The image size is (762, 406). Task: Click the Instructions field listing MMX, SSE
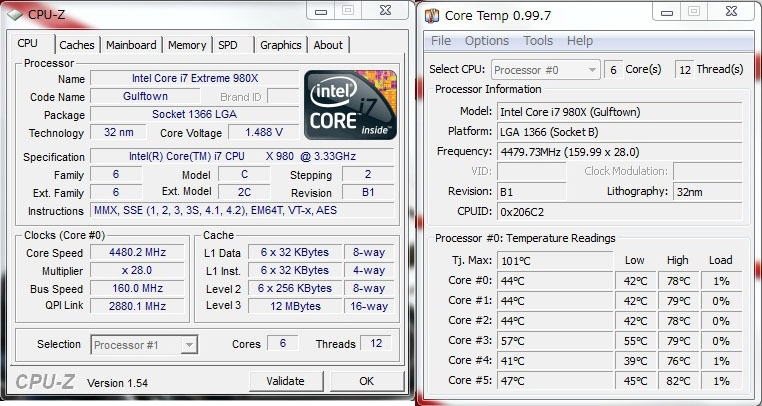(242, 211)
